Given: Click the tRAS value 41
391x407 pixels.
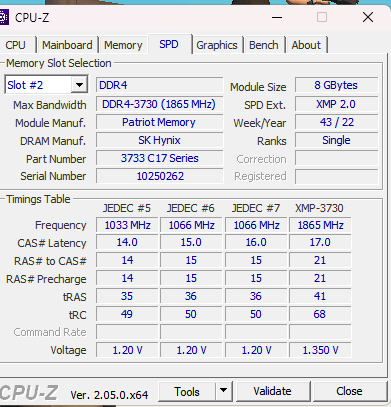Looking at the screenshot, I should point(320,296).
